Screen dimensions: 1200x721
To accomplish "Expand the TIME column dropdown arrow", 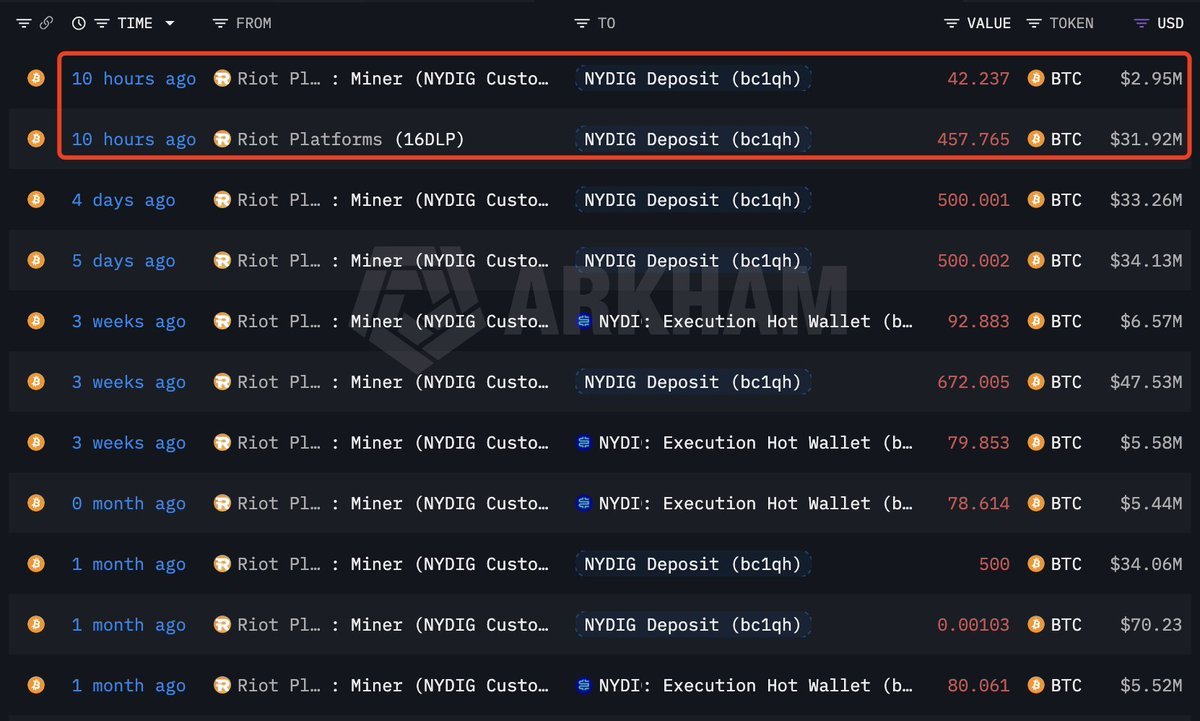I will click(170, 23).
